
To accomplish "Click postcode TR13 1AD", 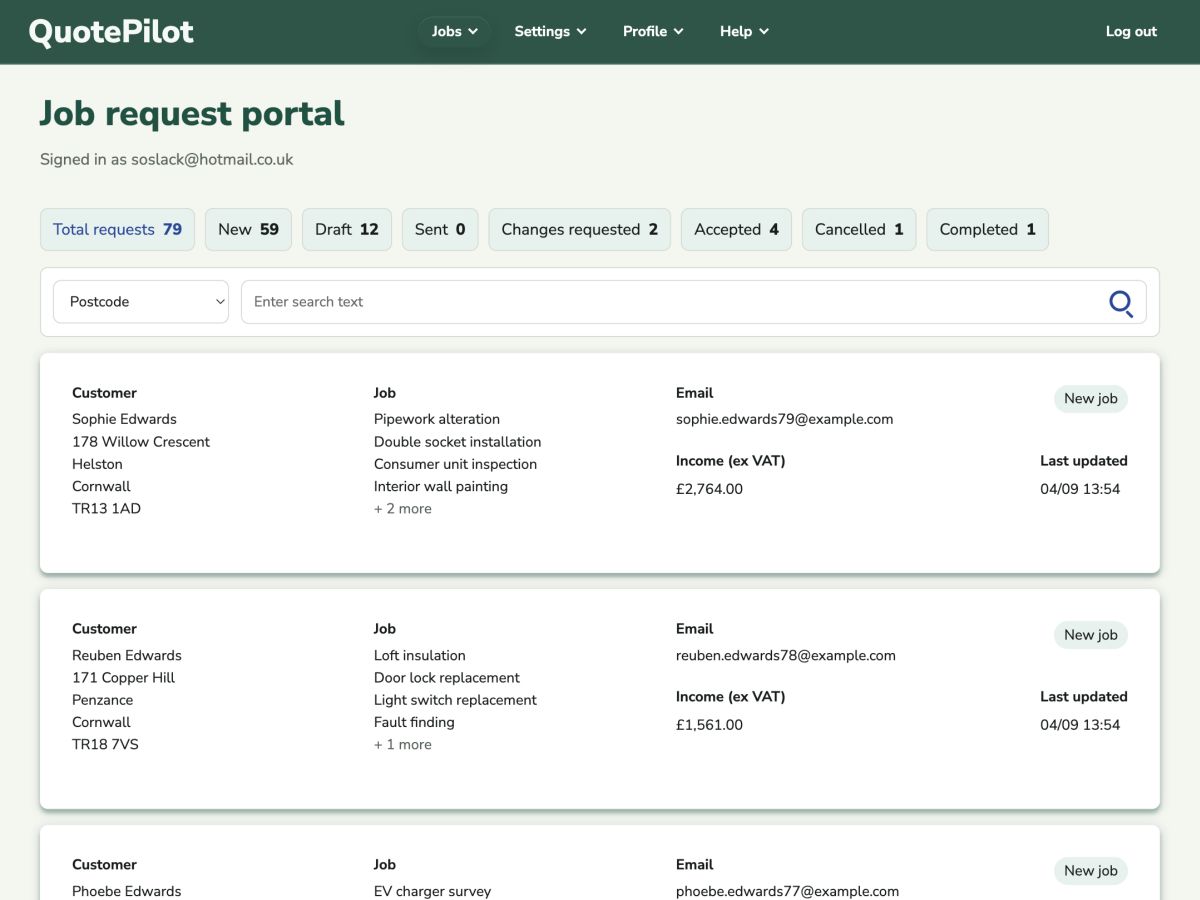I will point(106,509).
